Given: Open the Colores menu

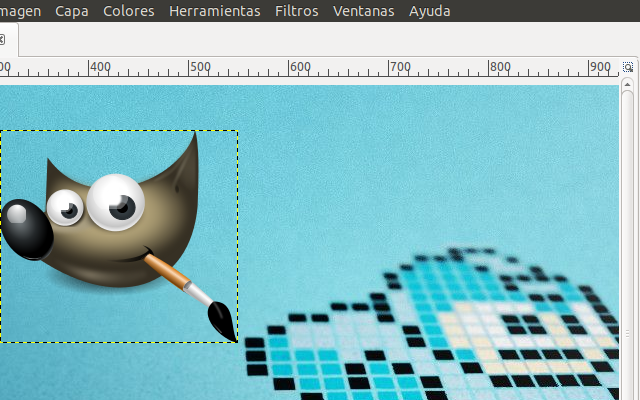Looking at the screenshot, I should pyautogui.click(x=129, y=11).
